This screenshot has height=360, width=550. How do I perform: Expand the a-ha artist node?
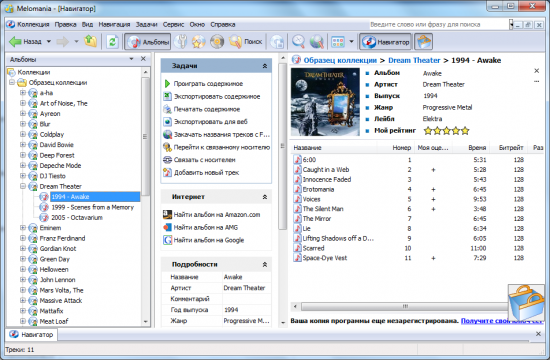pyautogui.click(x=23, y=93)
